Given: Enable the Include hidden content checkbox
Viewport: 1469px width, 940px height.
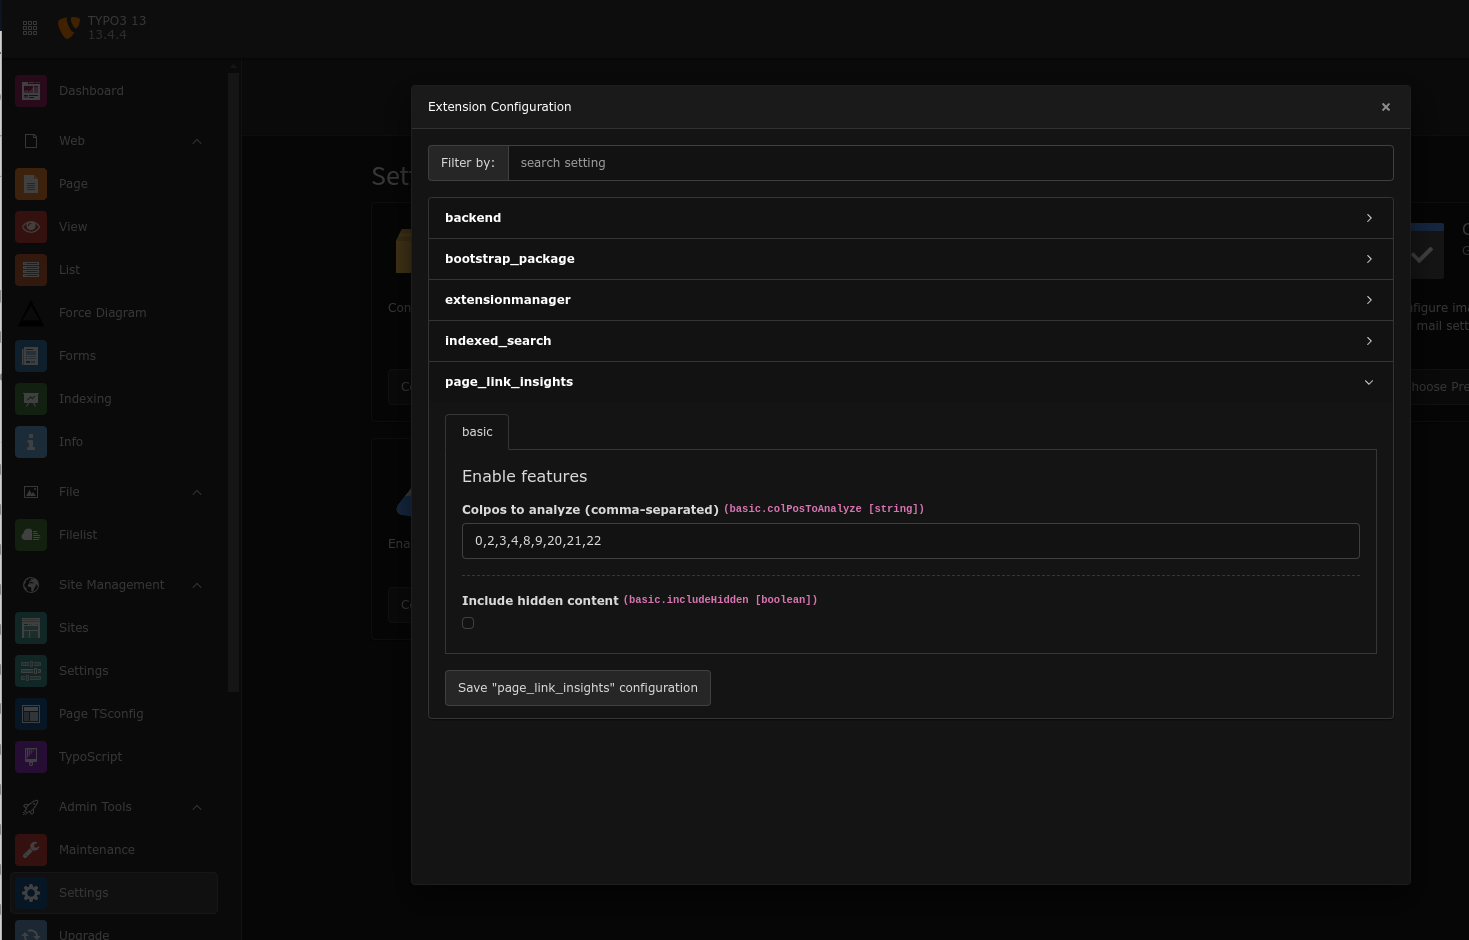Looking at the screenshot, I should coord(468,623).
